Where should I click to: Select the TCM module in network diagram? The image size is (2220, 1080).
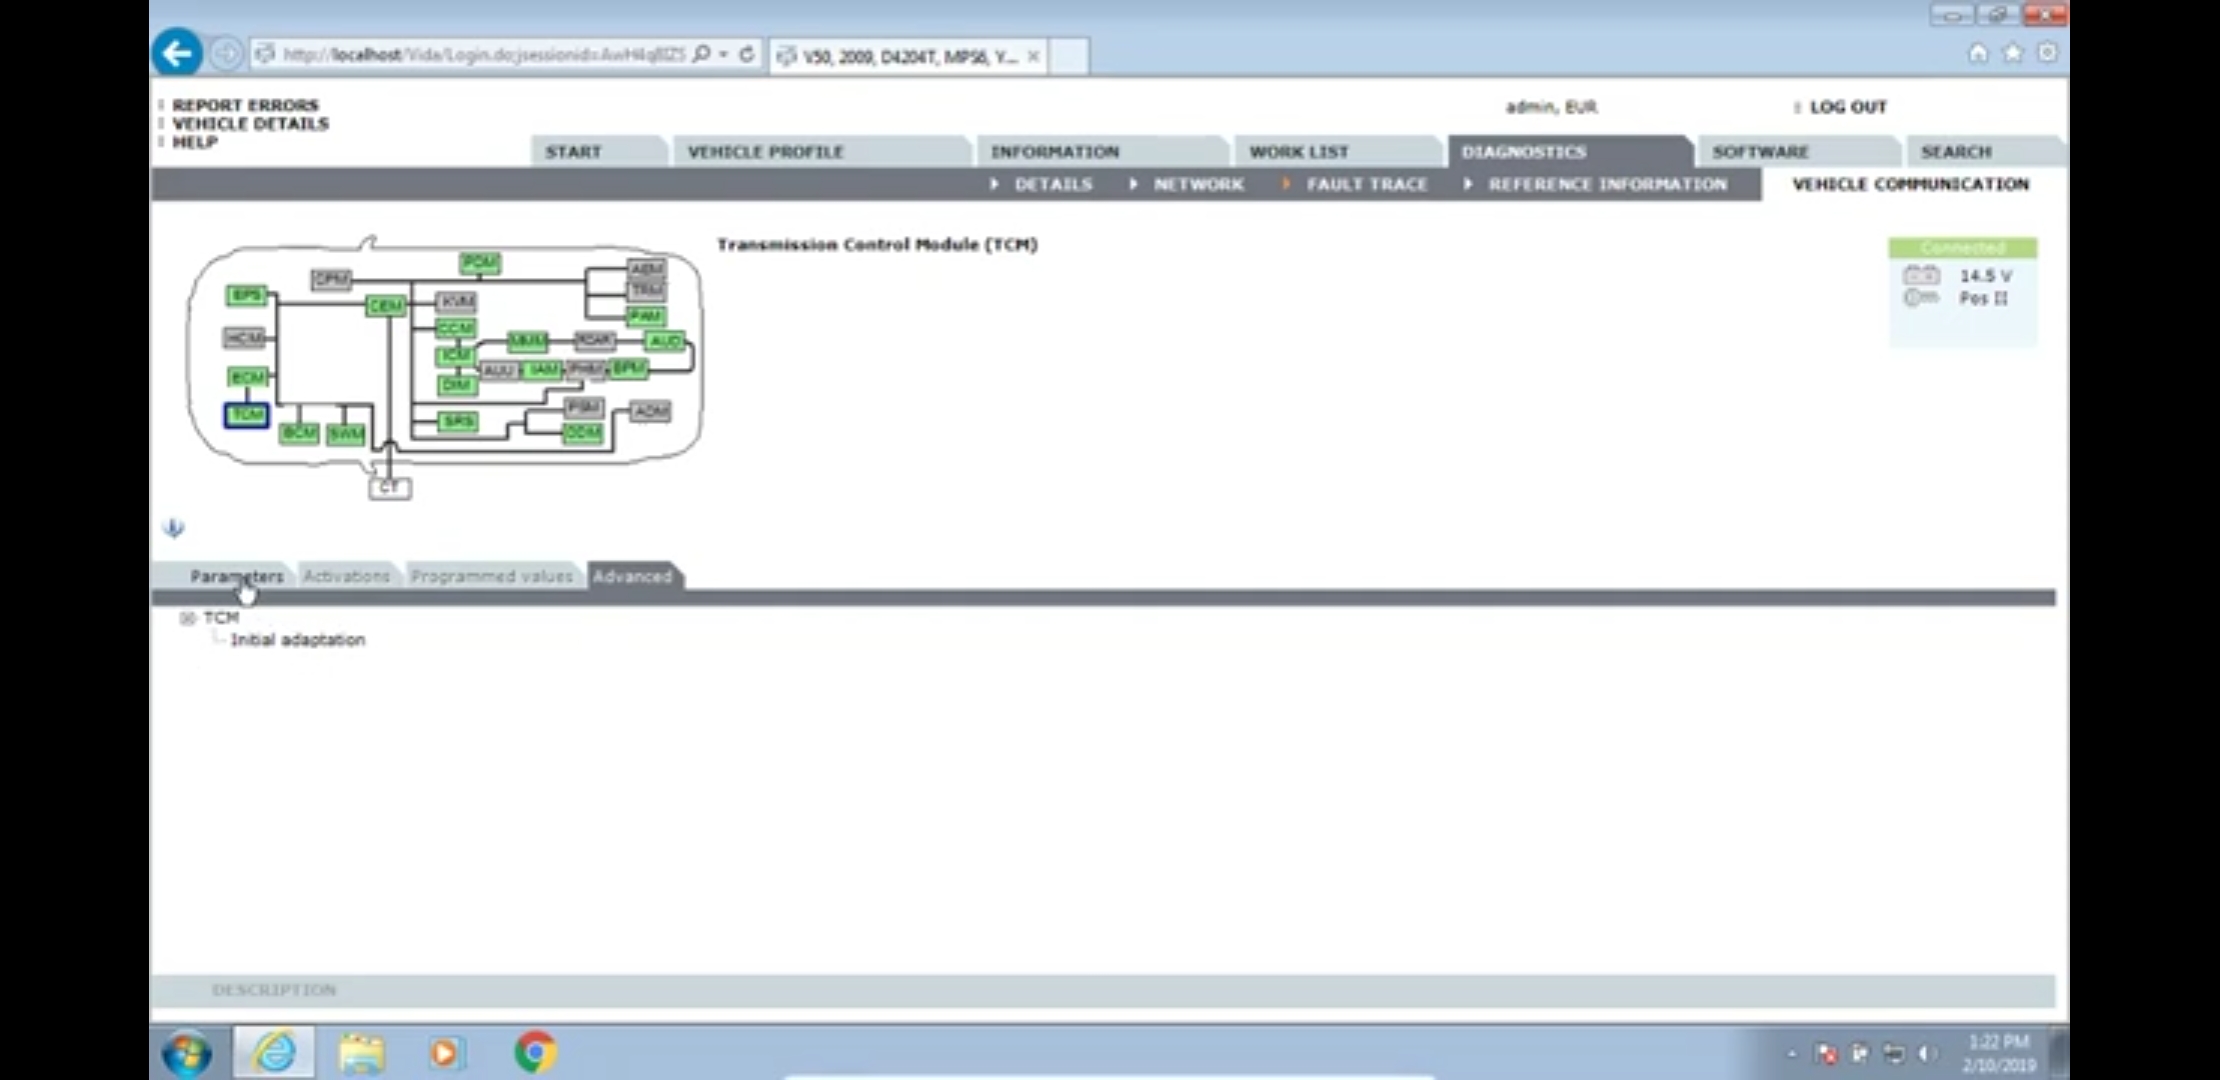click(x=246, y=414)
